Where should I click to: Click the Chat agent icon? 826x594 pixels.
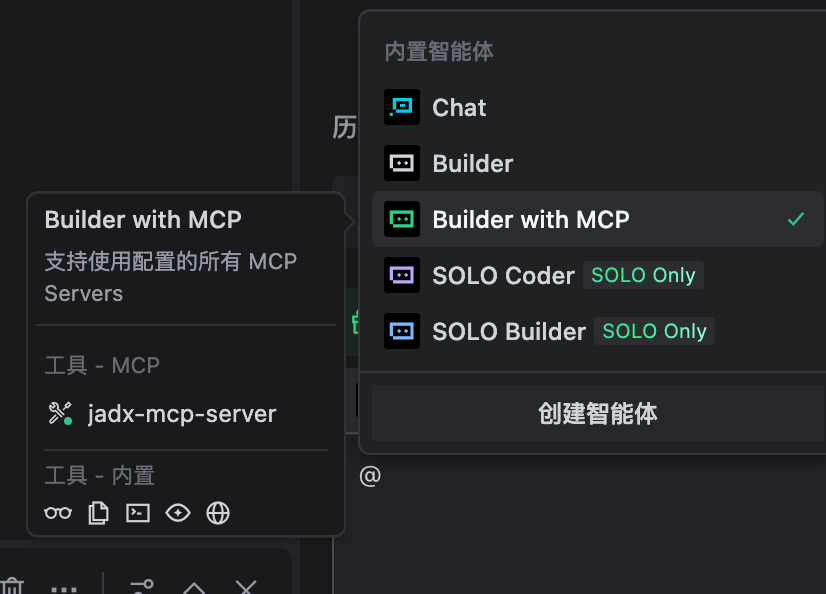point(402,108)
